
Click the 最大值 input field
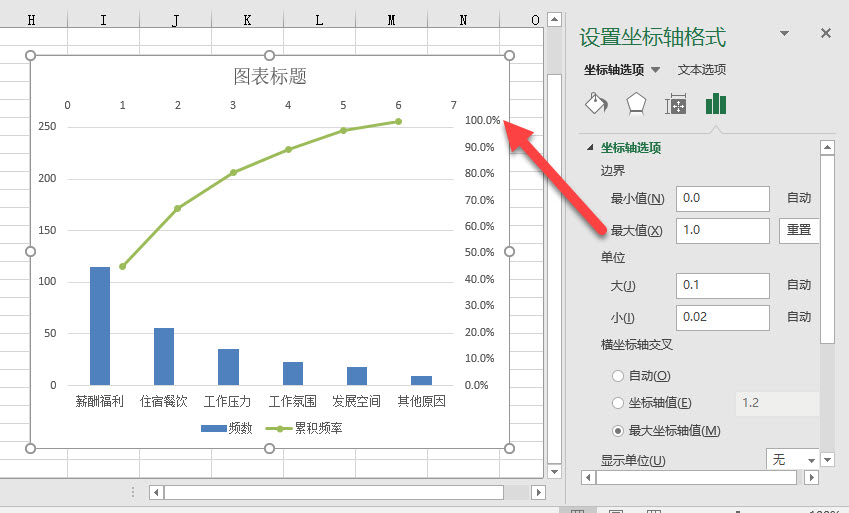[x=722, y=230]
